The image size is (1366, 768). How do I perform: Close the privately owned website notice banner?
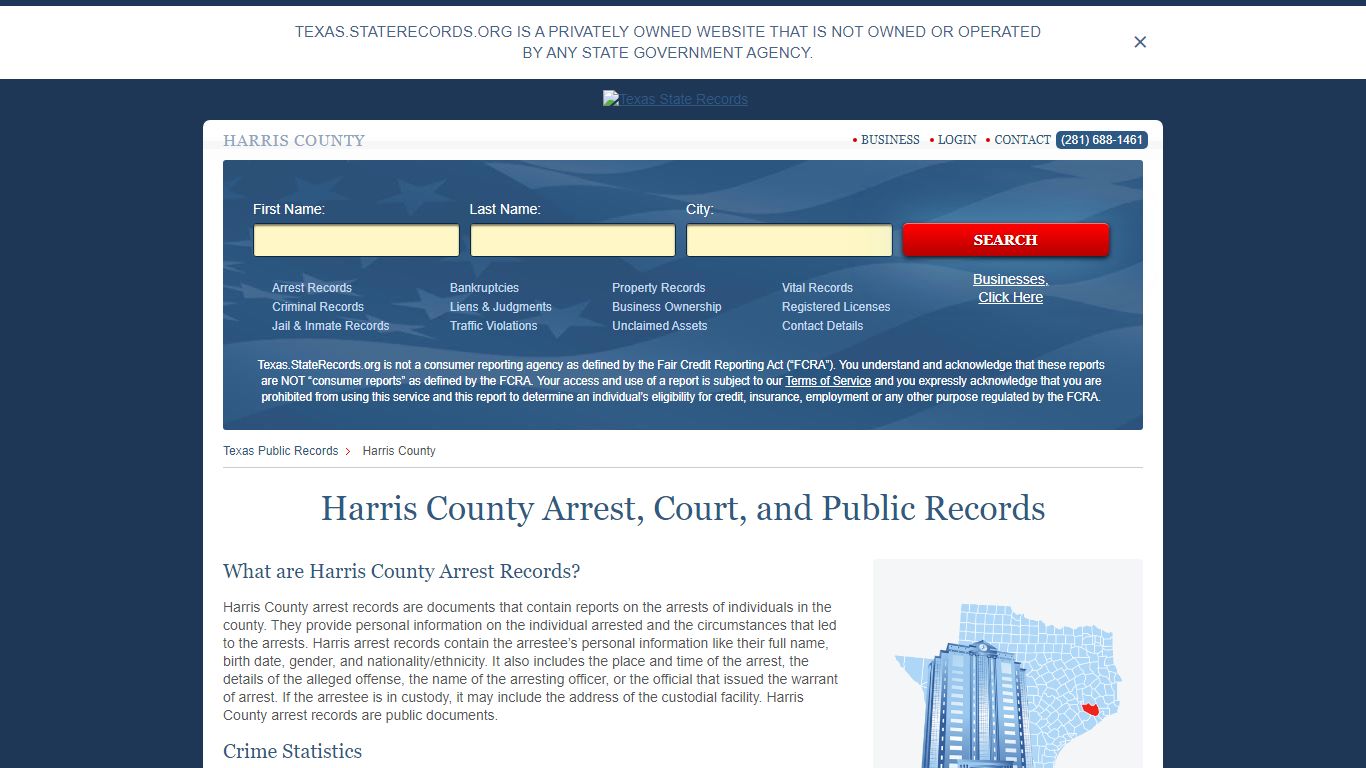[x=1140, y=42]
